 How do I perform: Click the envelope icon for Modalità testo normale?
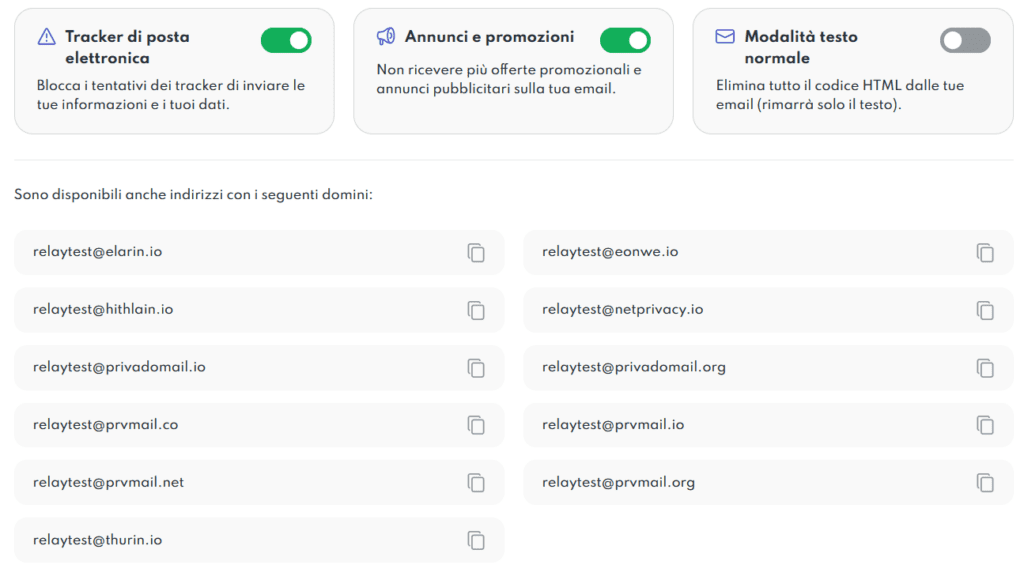(725, 37)
